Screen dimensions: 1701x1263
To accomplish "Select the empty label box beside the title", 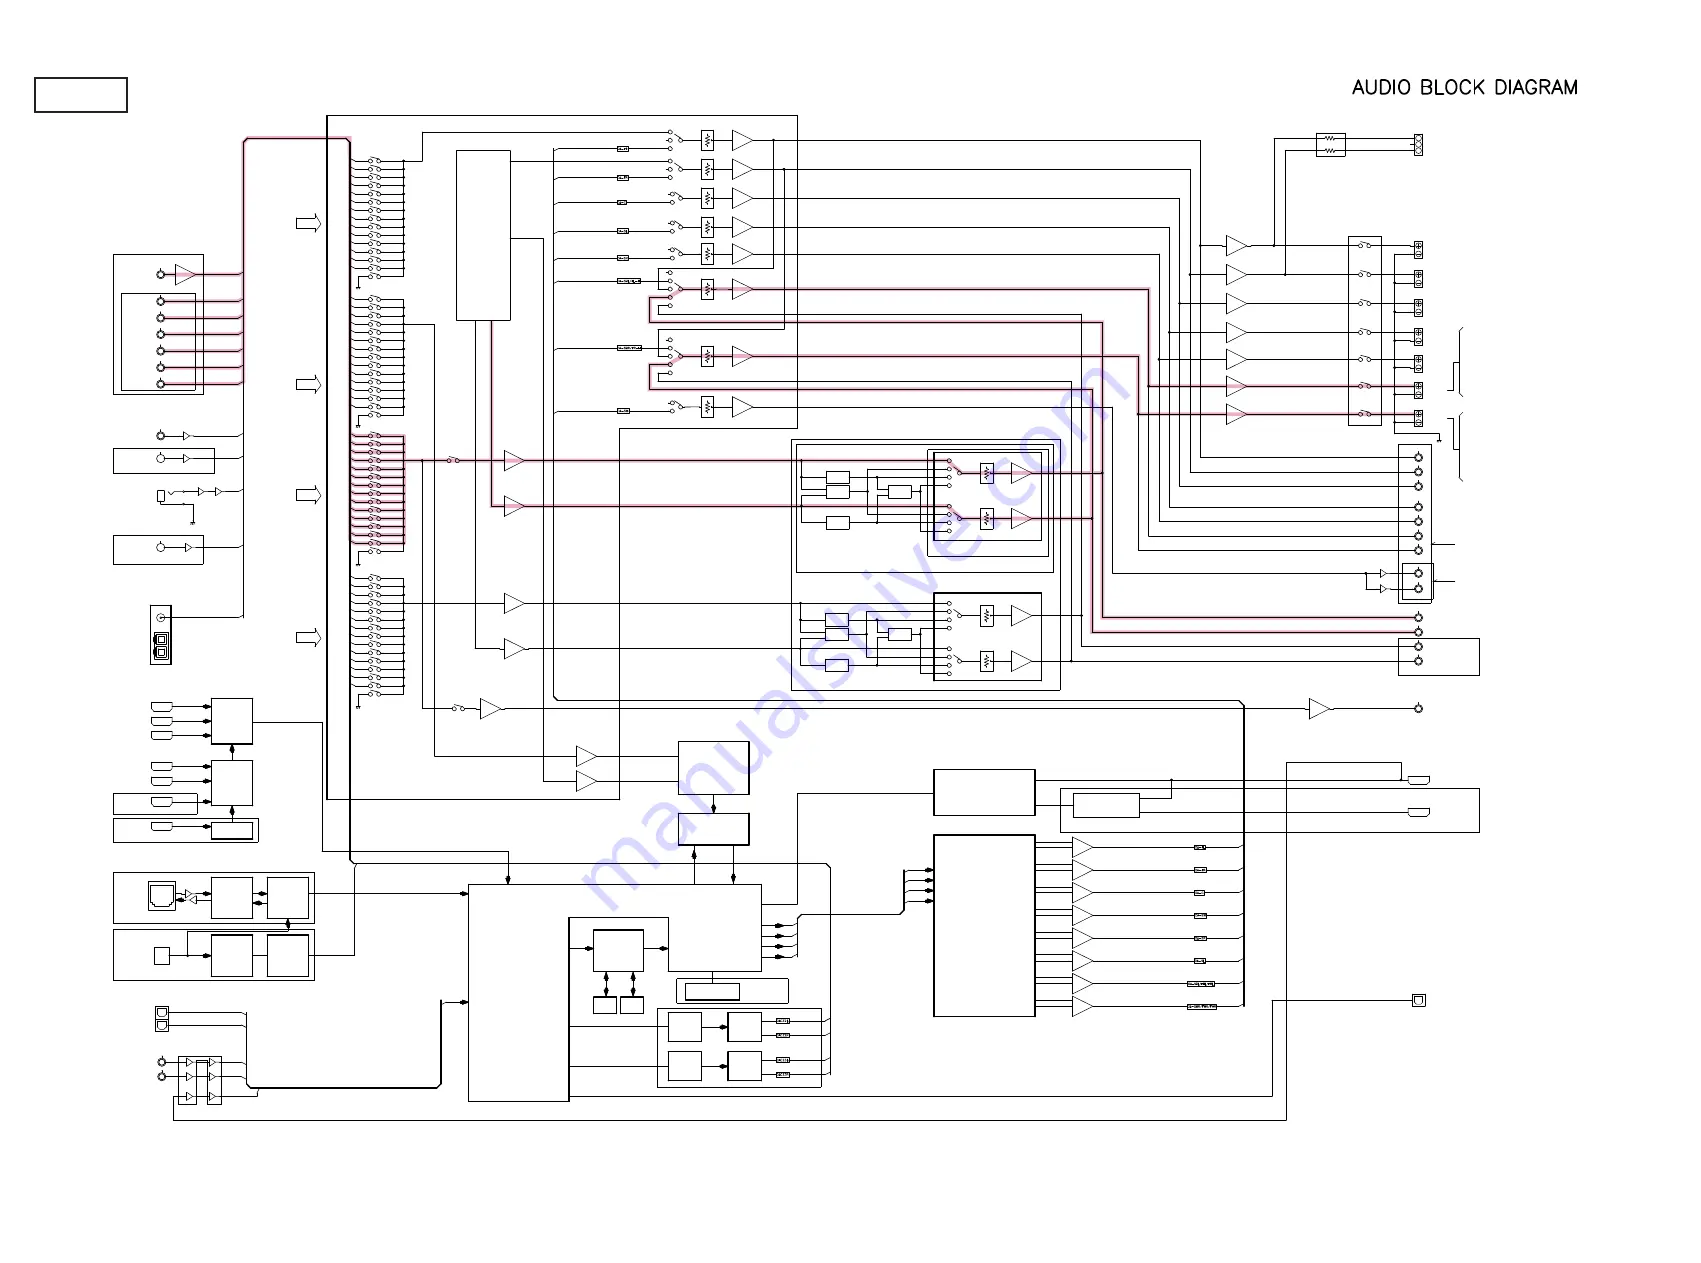I will point(81,95).
